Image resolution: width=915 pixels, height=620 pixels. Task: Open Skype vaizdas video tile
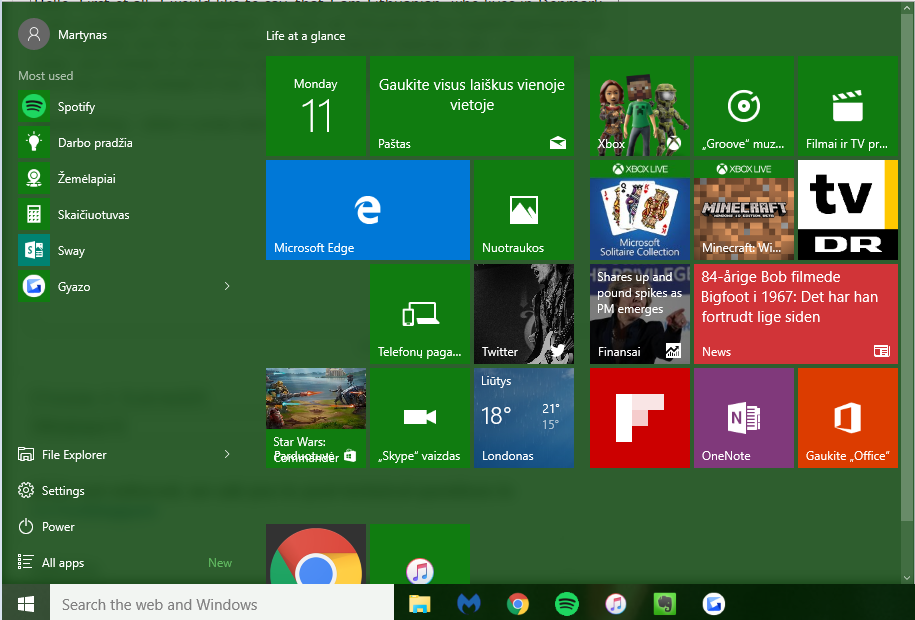click(420, 418)
